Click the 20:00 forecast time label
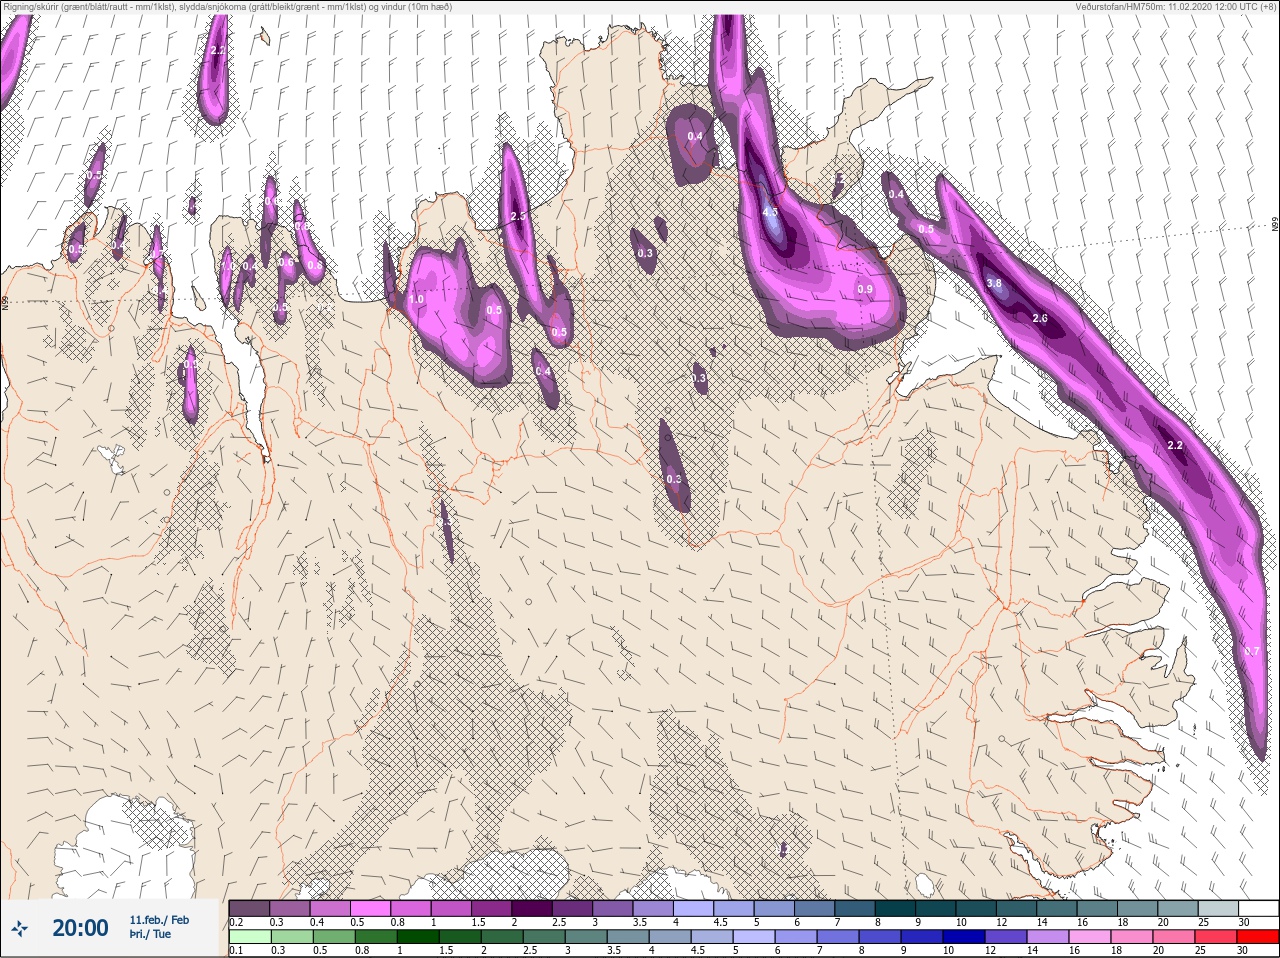 click(80, 928)
